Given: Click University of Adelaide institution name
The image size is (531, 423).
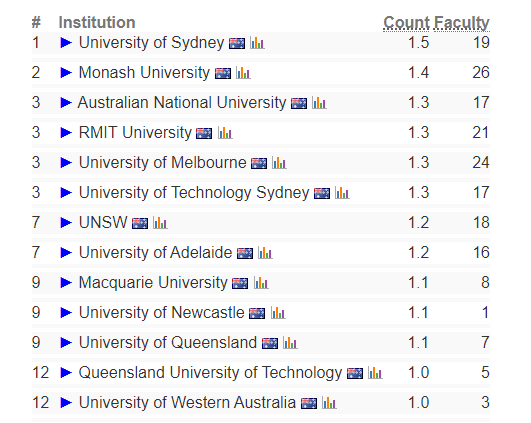Looking at the screenshot, I should coord(155,252).
